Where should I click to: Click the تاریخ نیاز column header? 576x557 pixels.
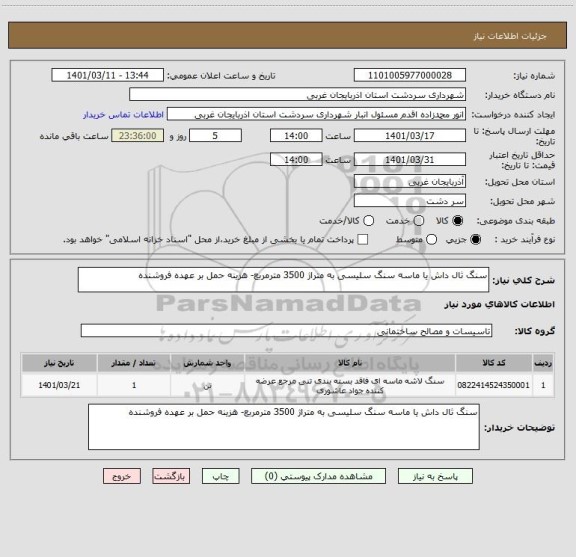pyautogui.click(x=59, y=363)
